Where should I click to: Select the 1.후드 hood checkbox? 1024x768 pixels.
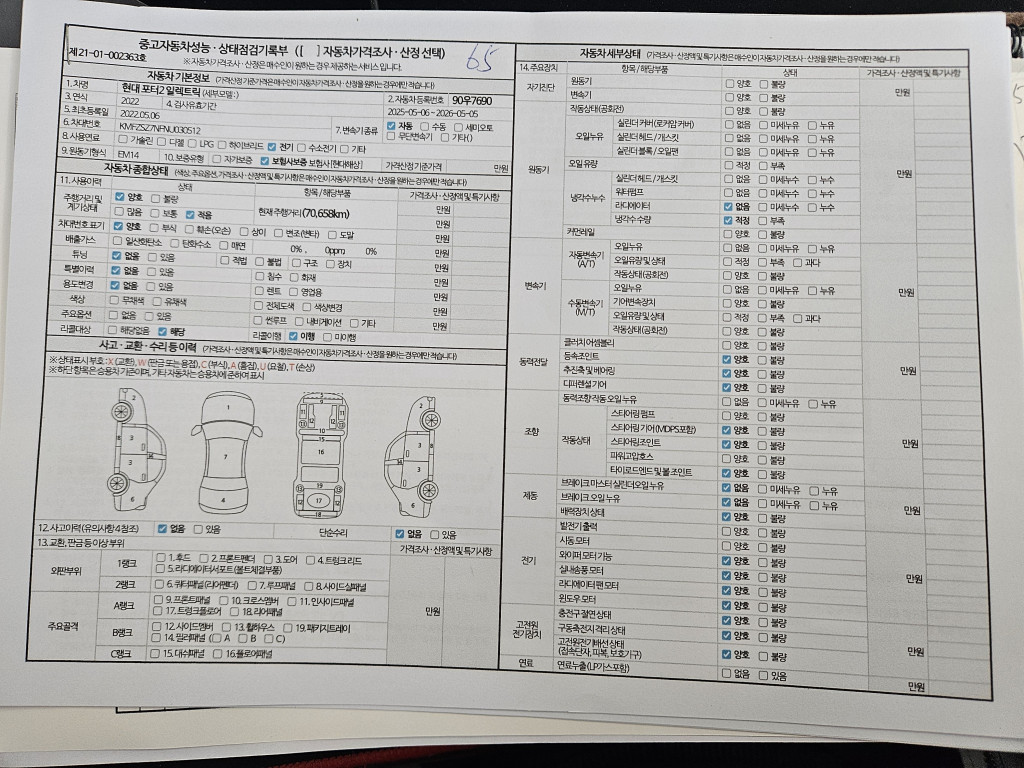click(159, 558)
